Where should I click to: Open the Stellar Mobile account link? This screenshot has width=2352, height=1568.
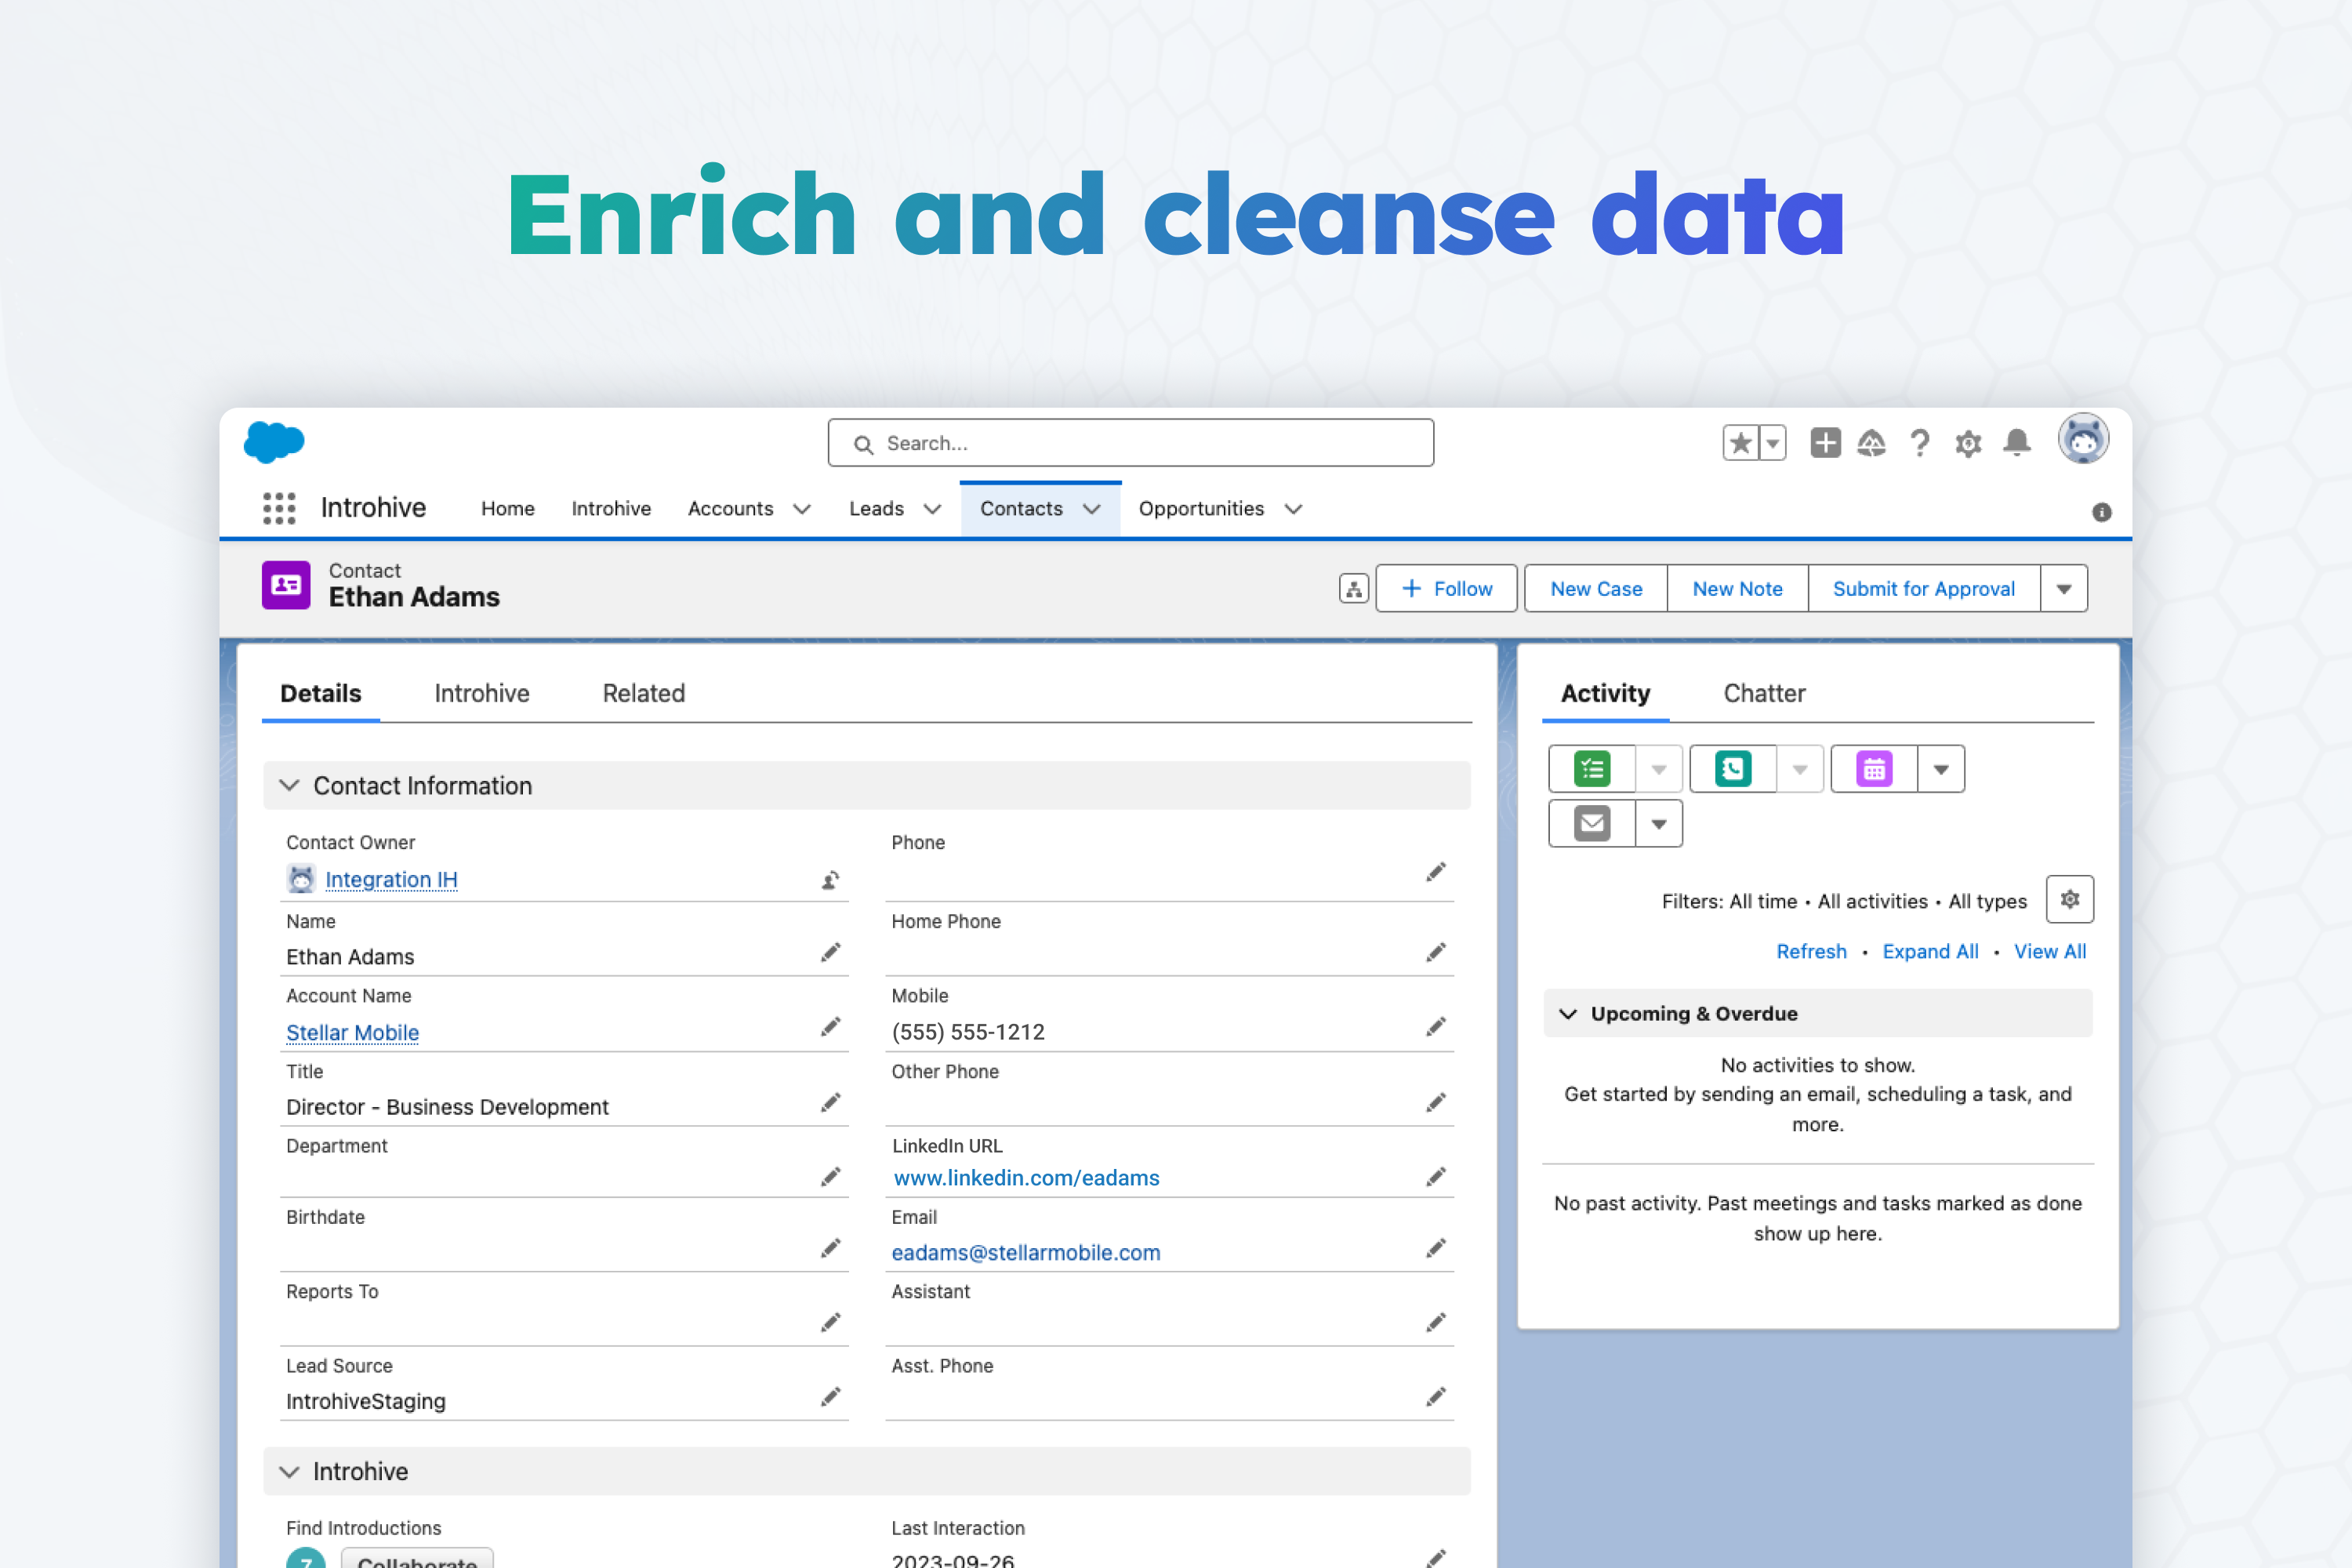[x=352, y=1032]
